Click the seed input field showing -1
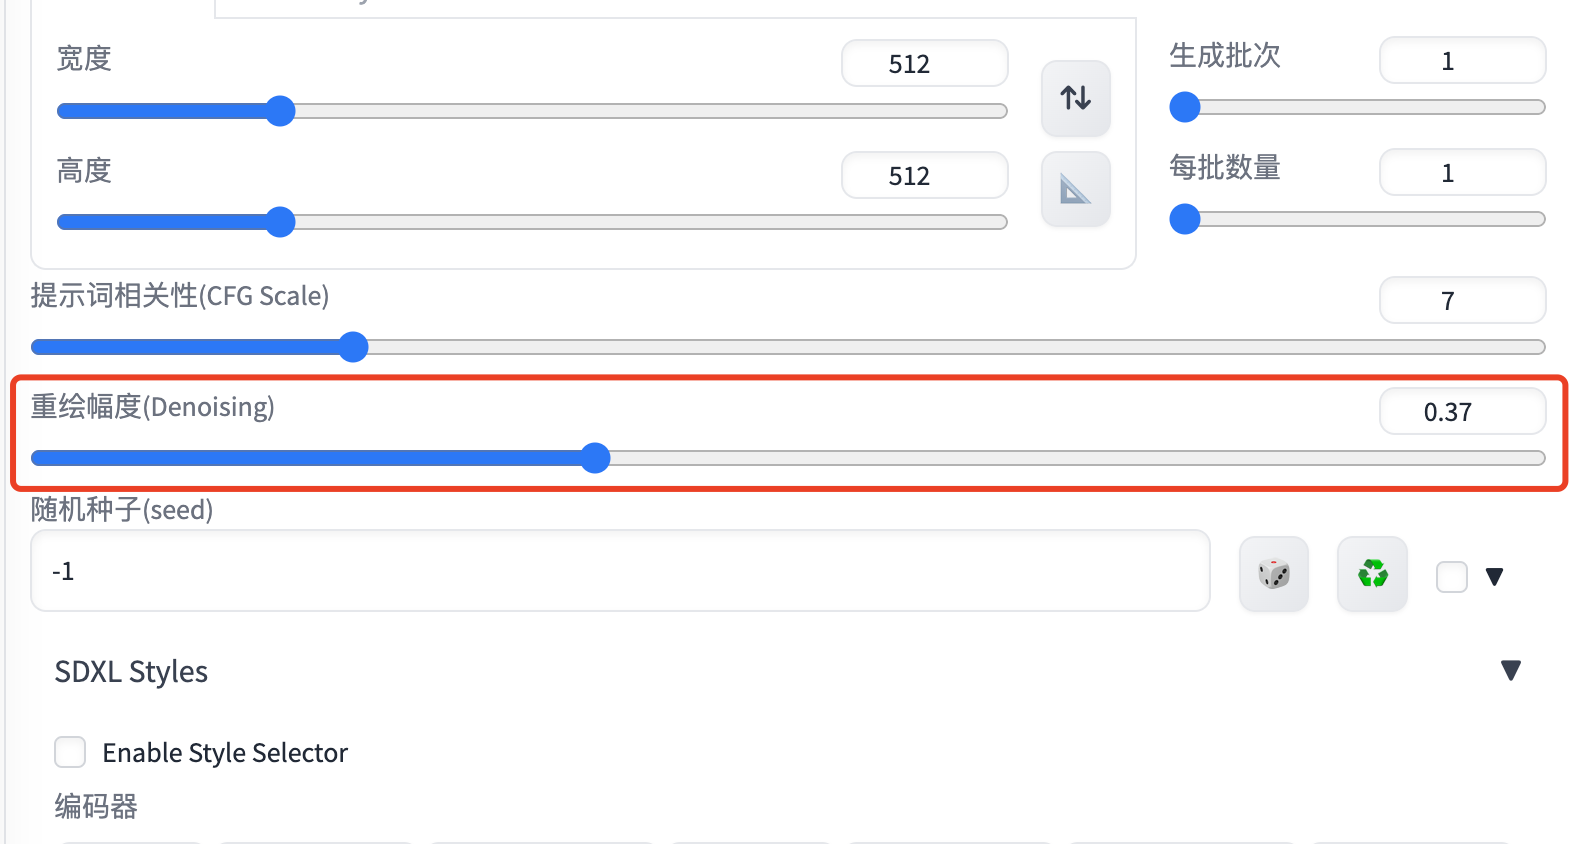The image size is (1582, 844). point(621,571)
